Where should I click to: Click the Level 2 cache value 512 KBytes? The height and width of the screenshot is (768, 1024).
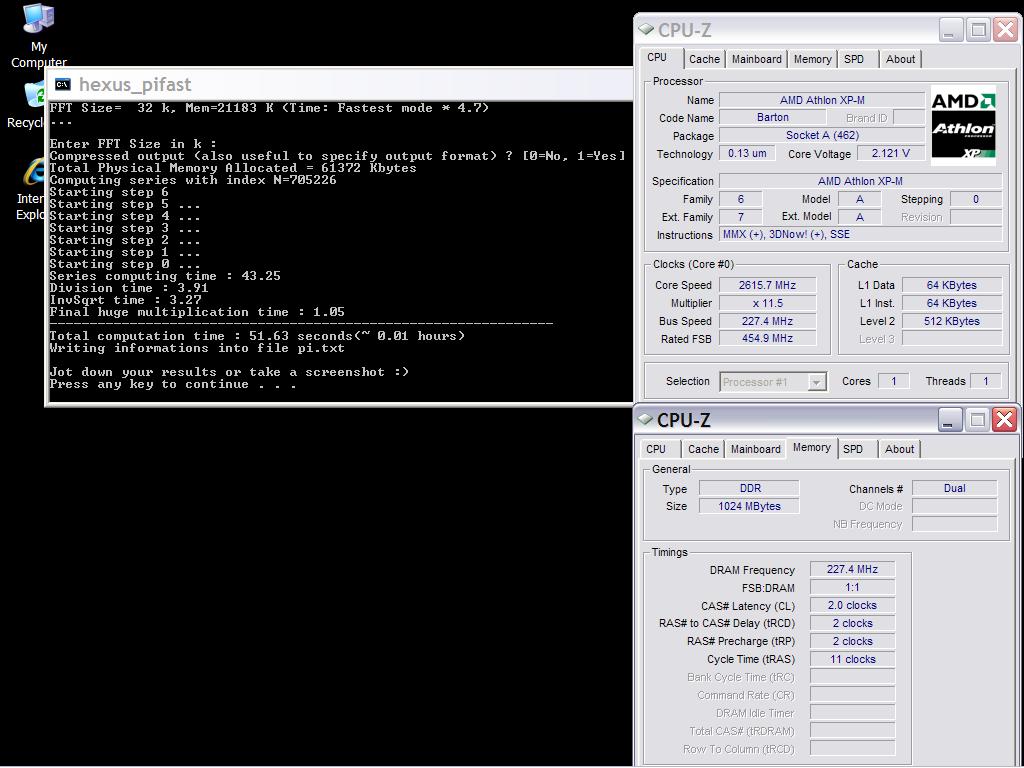[952, 321]
